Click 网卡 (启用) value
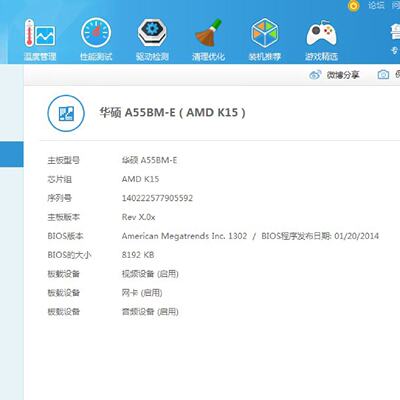The image size is (400, 400). tap(142, 293)
